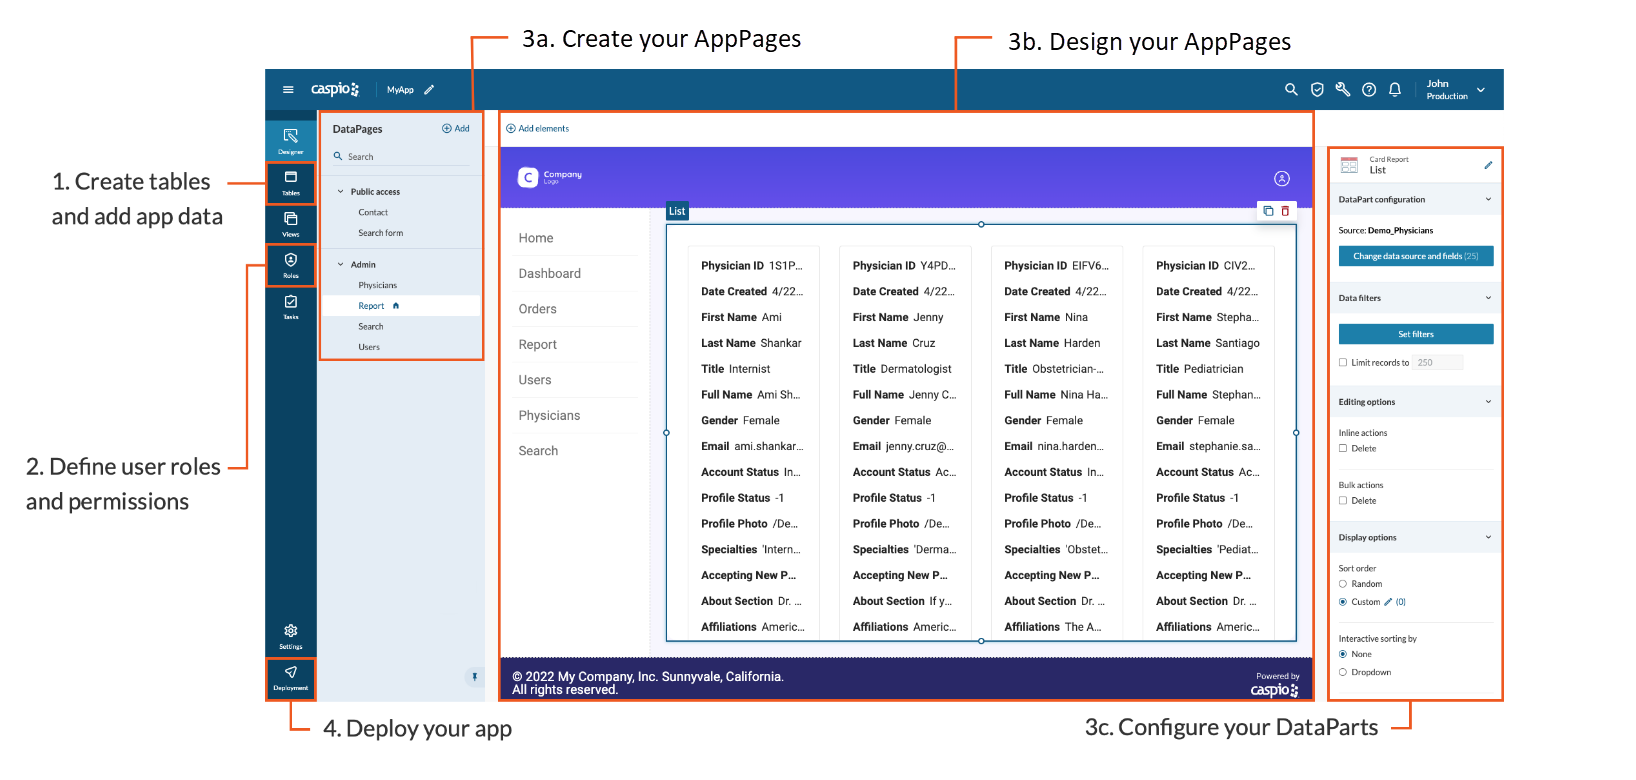This screenshot has width=1636, height=780.
Task: Click the home icon beside Report
Action: tap(396, 306)
